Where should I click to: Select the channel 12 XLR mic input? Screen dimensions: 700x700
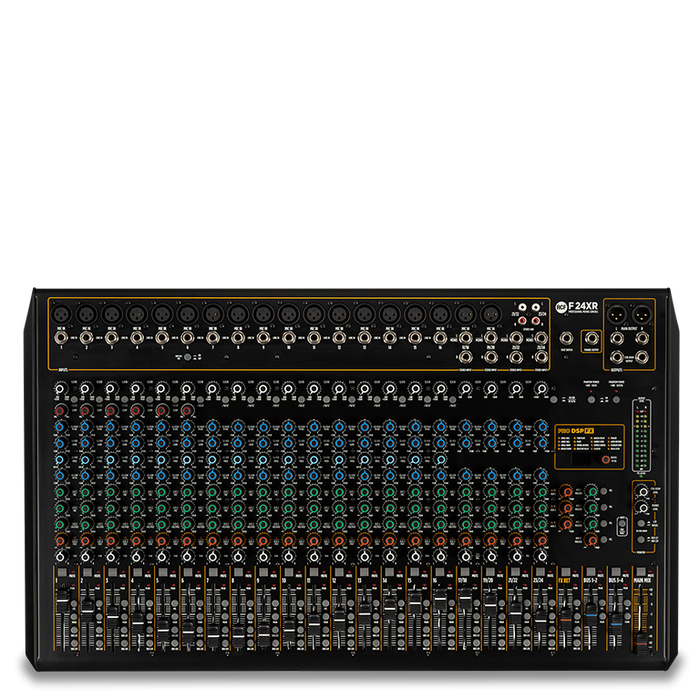point(339,315)
